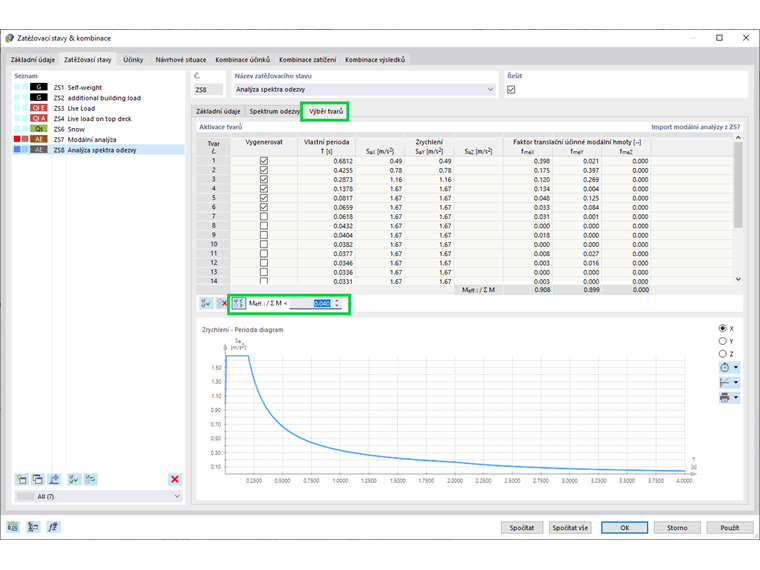Check all modes icon under table
Image resolution: width=760 pixels, height=570 pixels.
pyautogui.click(x=206, y=303)
